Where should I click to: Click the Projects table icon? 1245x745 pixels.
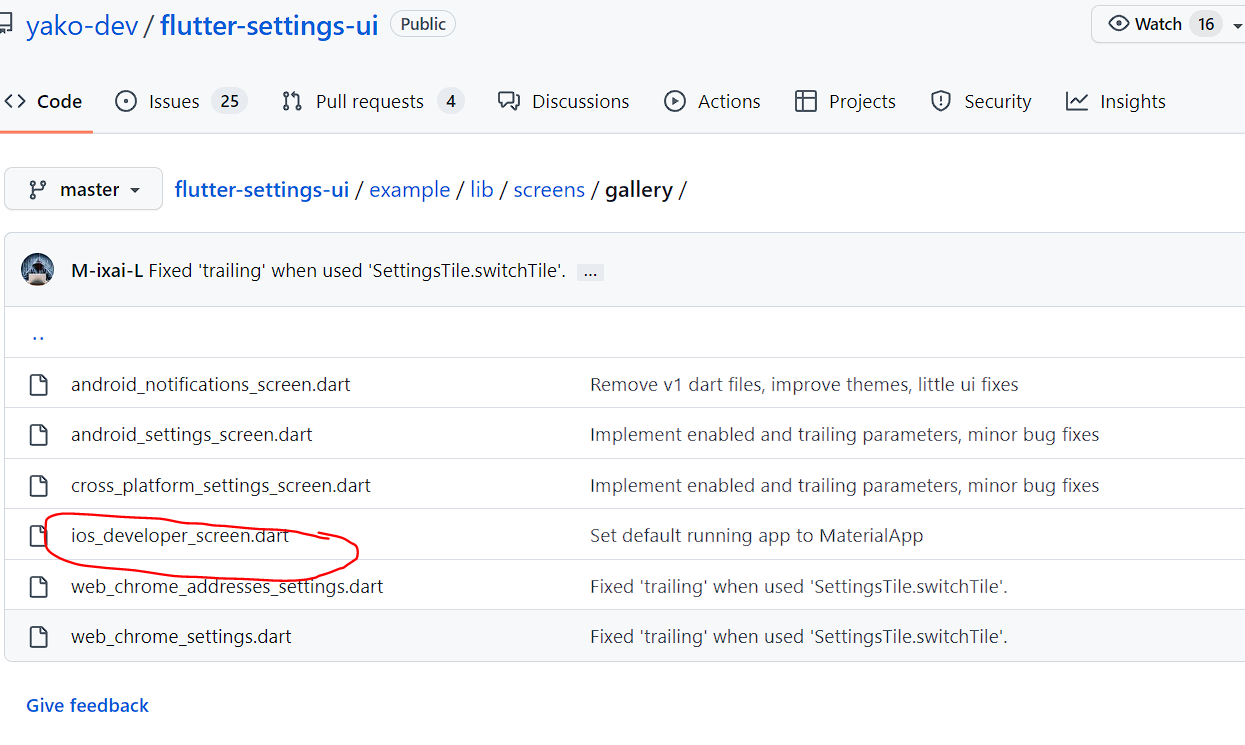pyautogui.click(x=806, y=101)
